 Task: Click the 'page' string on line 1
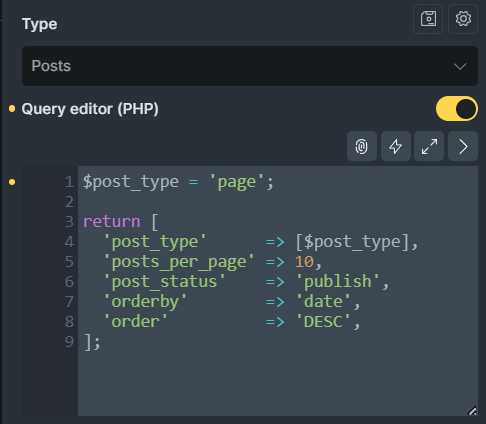click(236, 182)
